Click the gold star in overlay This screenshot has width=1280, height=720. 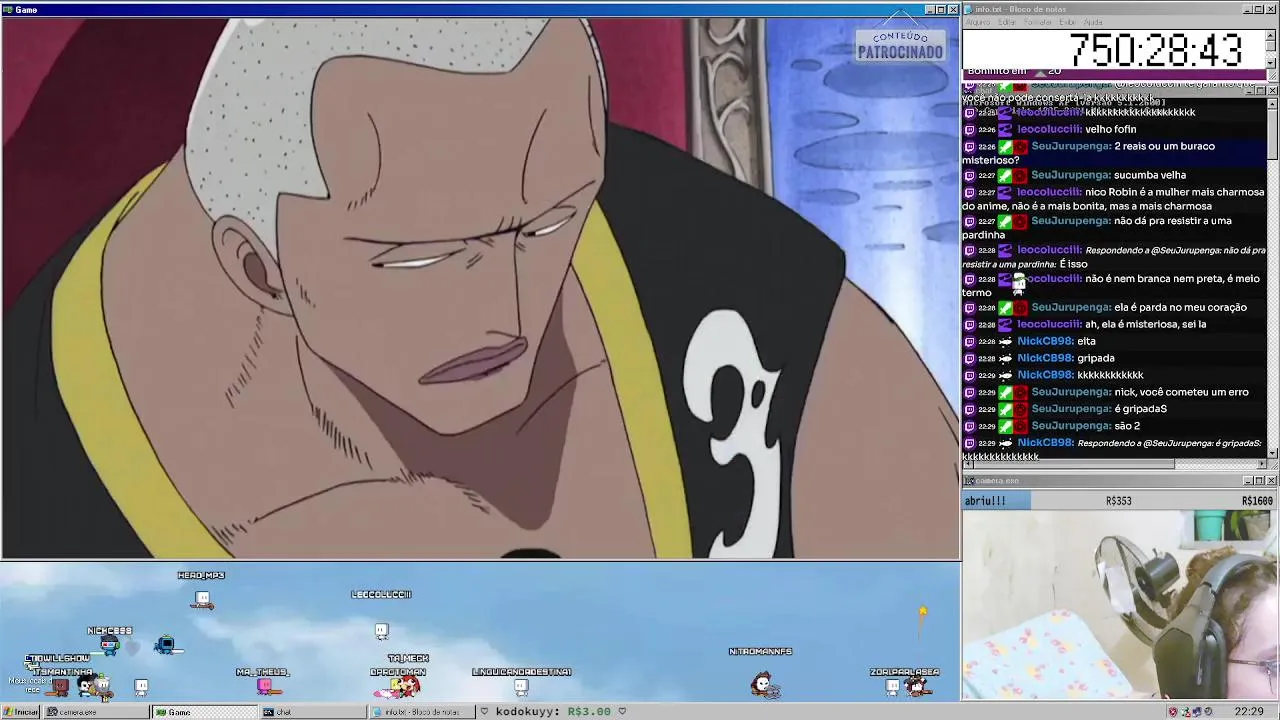922,611
